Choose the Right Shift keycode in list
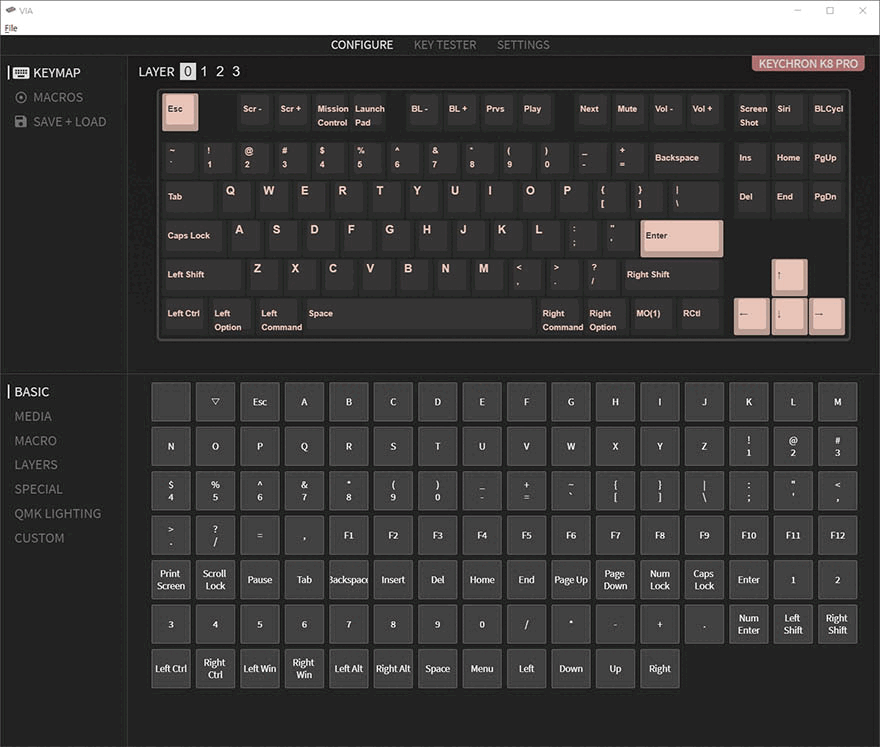Screen dimensions: 880x747 (837, 624)
